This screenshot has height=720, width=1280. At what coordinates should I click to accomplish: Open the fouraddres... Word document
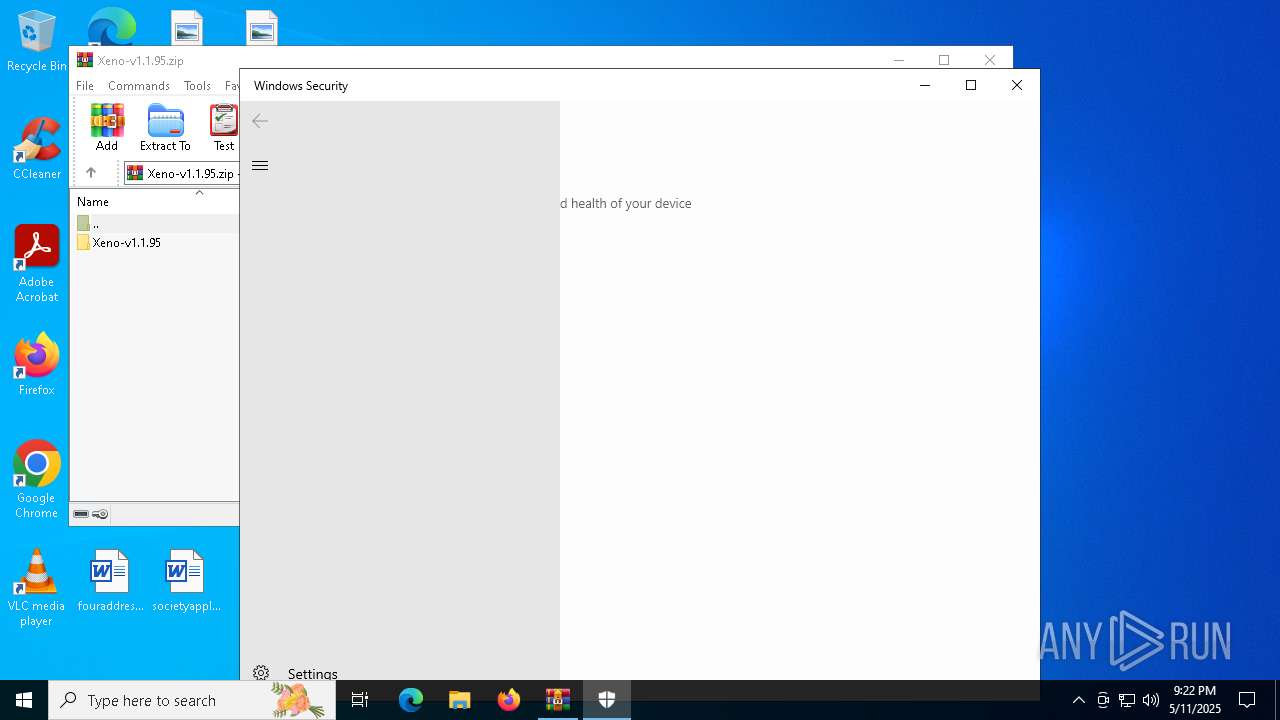point(110,581)
